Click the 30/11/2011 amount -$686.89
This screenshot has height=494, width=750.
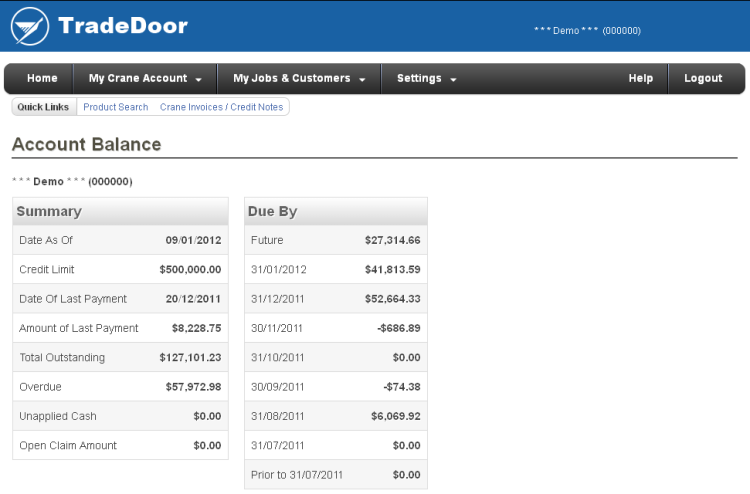[x=399, y=328]
